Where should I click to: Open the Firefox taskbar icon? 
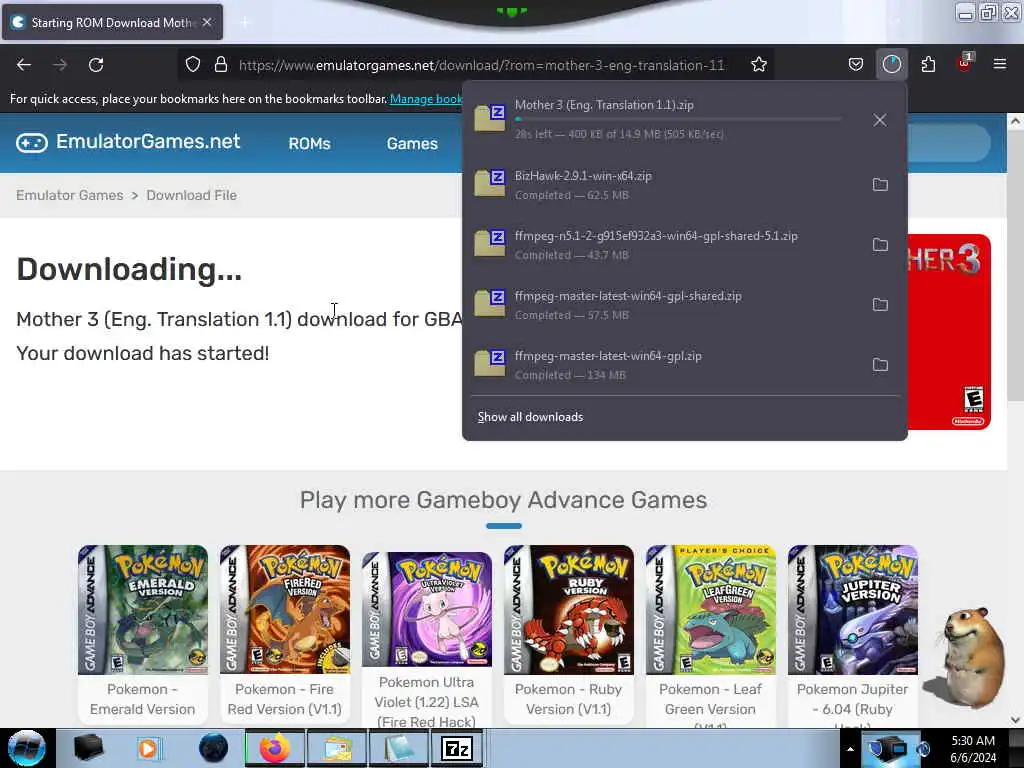[275, 748]
